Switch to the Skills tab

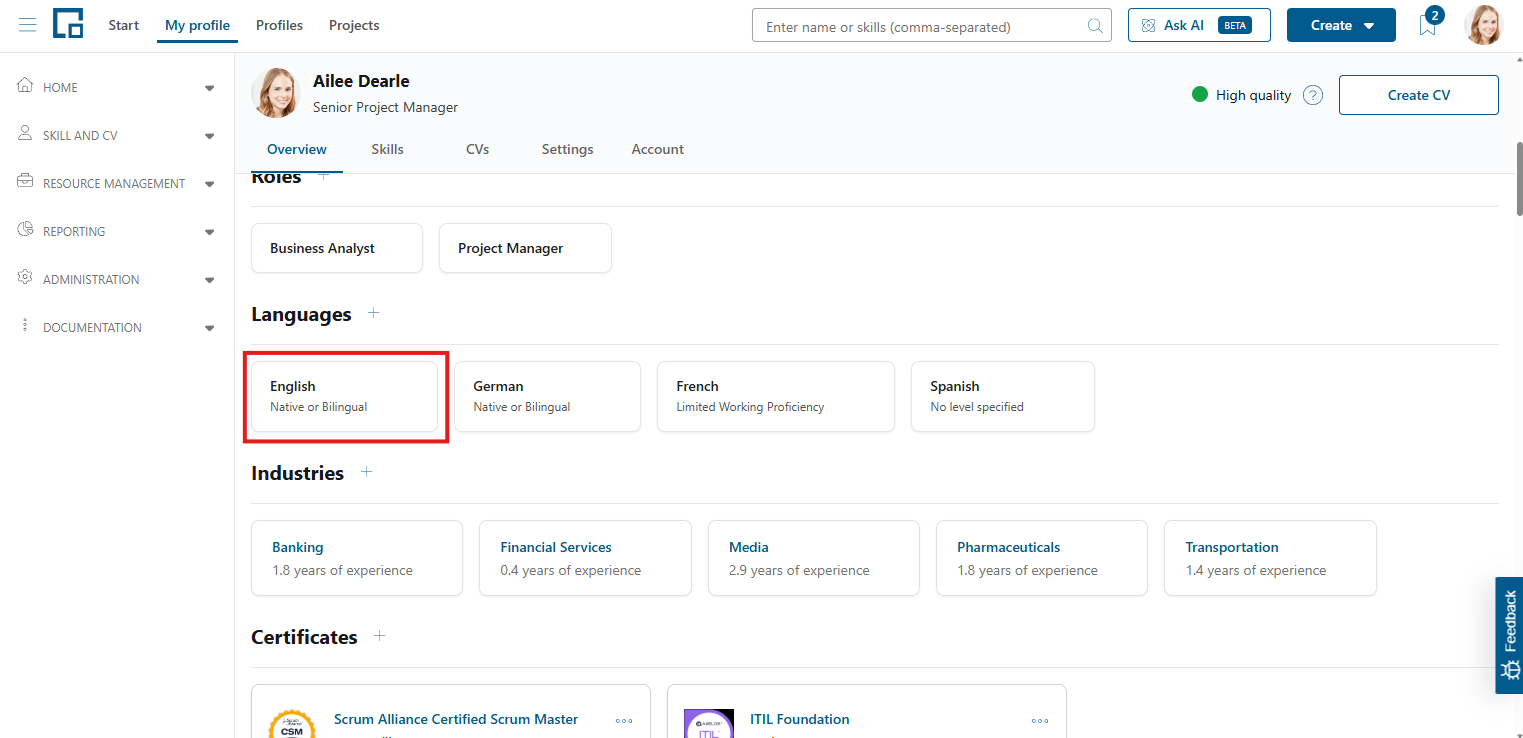tap(387, 149)
